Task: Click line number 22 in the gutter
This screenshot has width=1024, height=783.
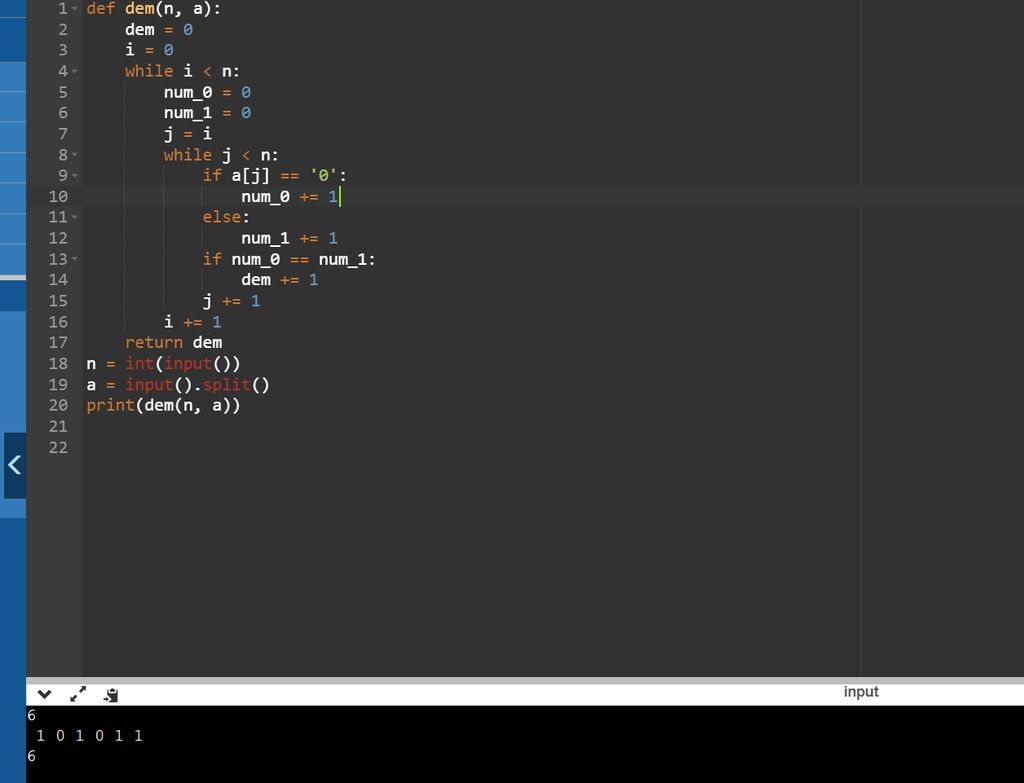Action: pos(58,447)
